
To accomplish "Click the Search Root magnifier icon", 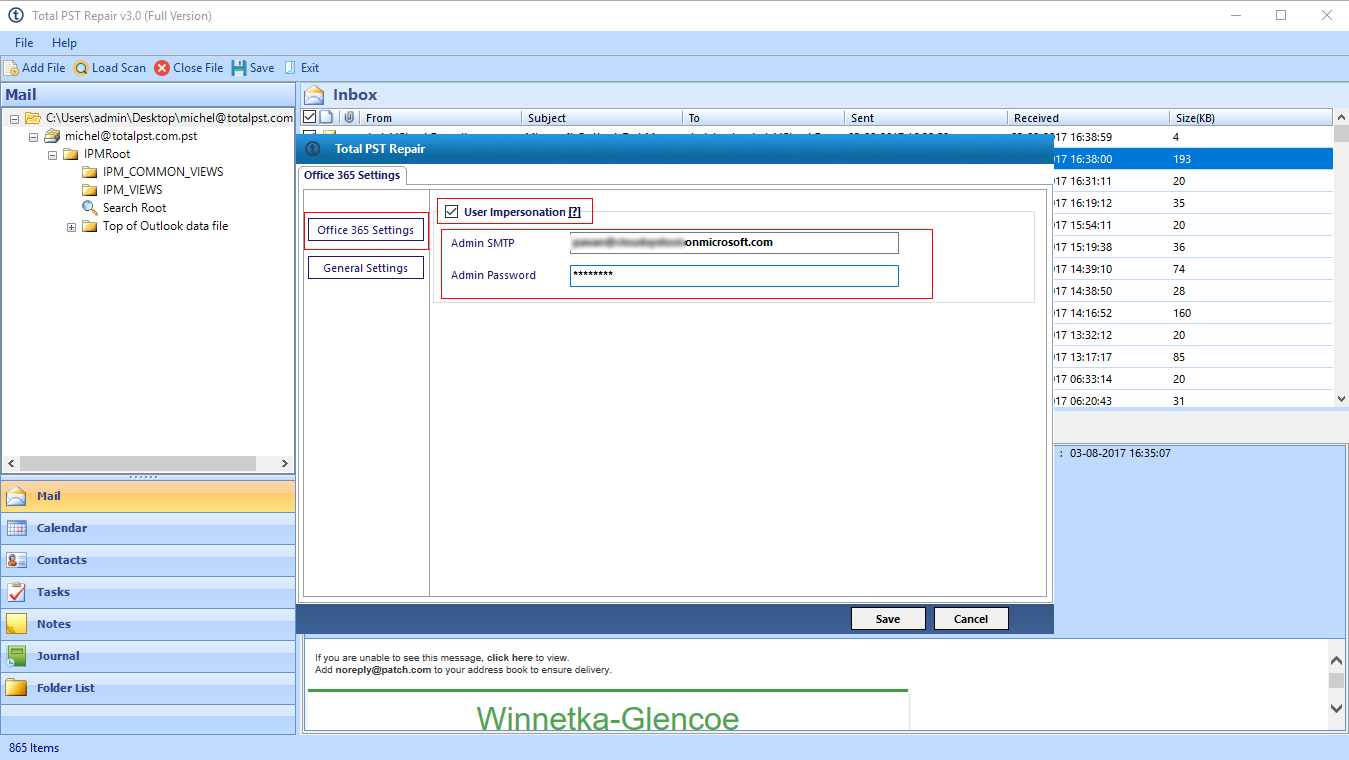I will 89,208.
